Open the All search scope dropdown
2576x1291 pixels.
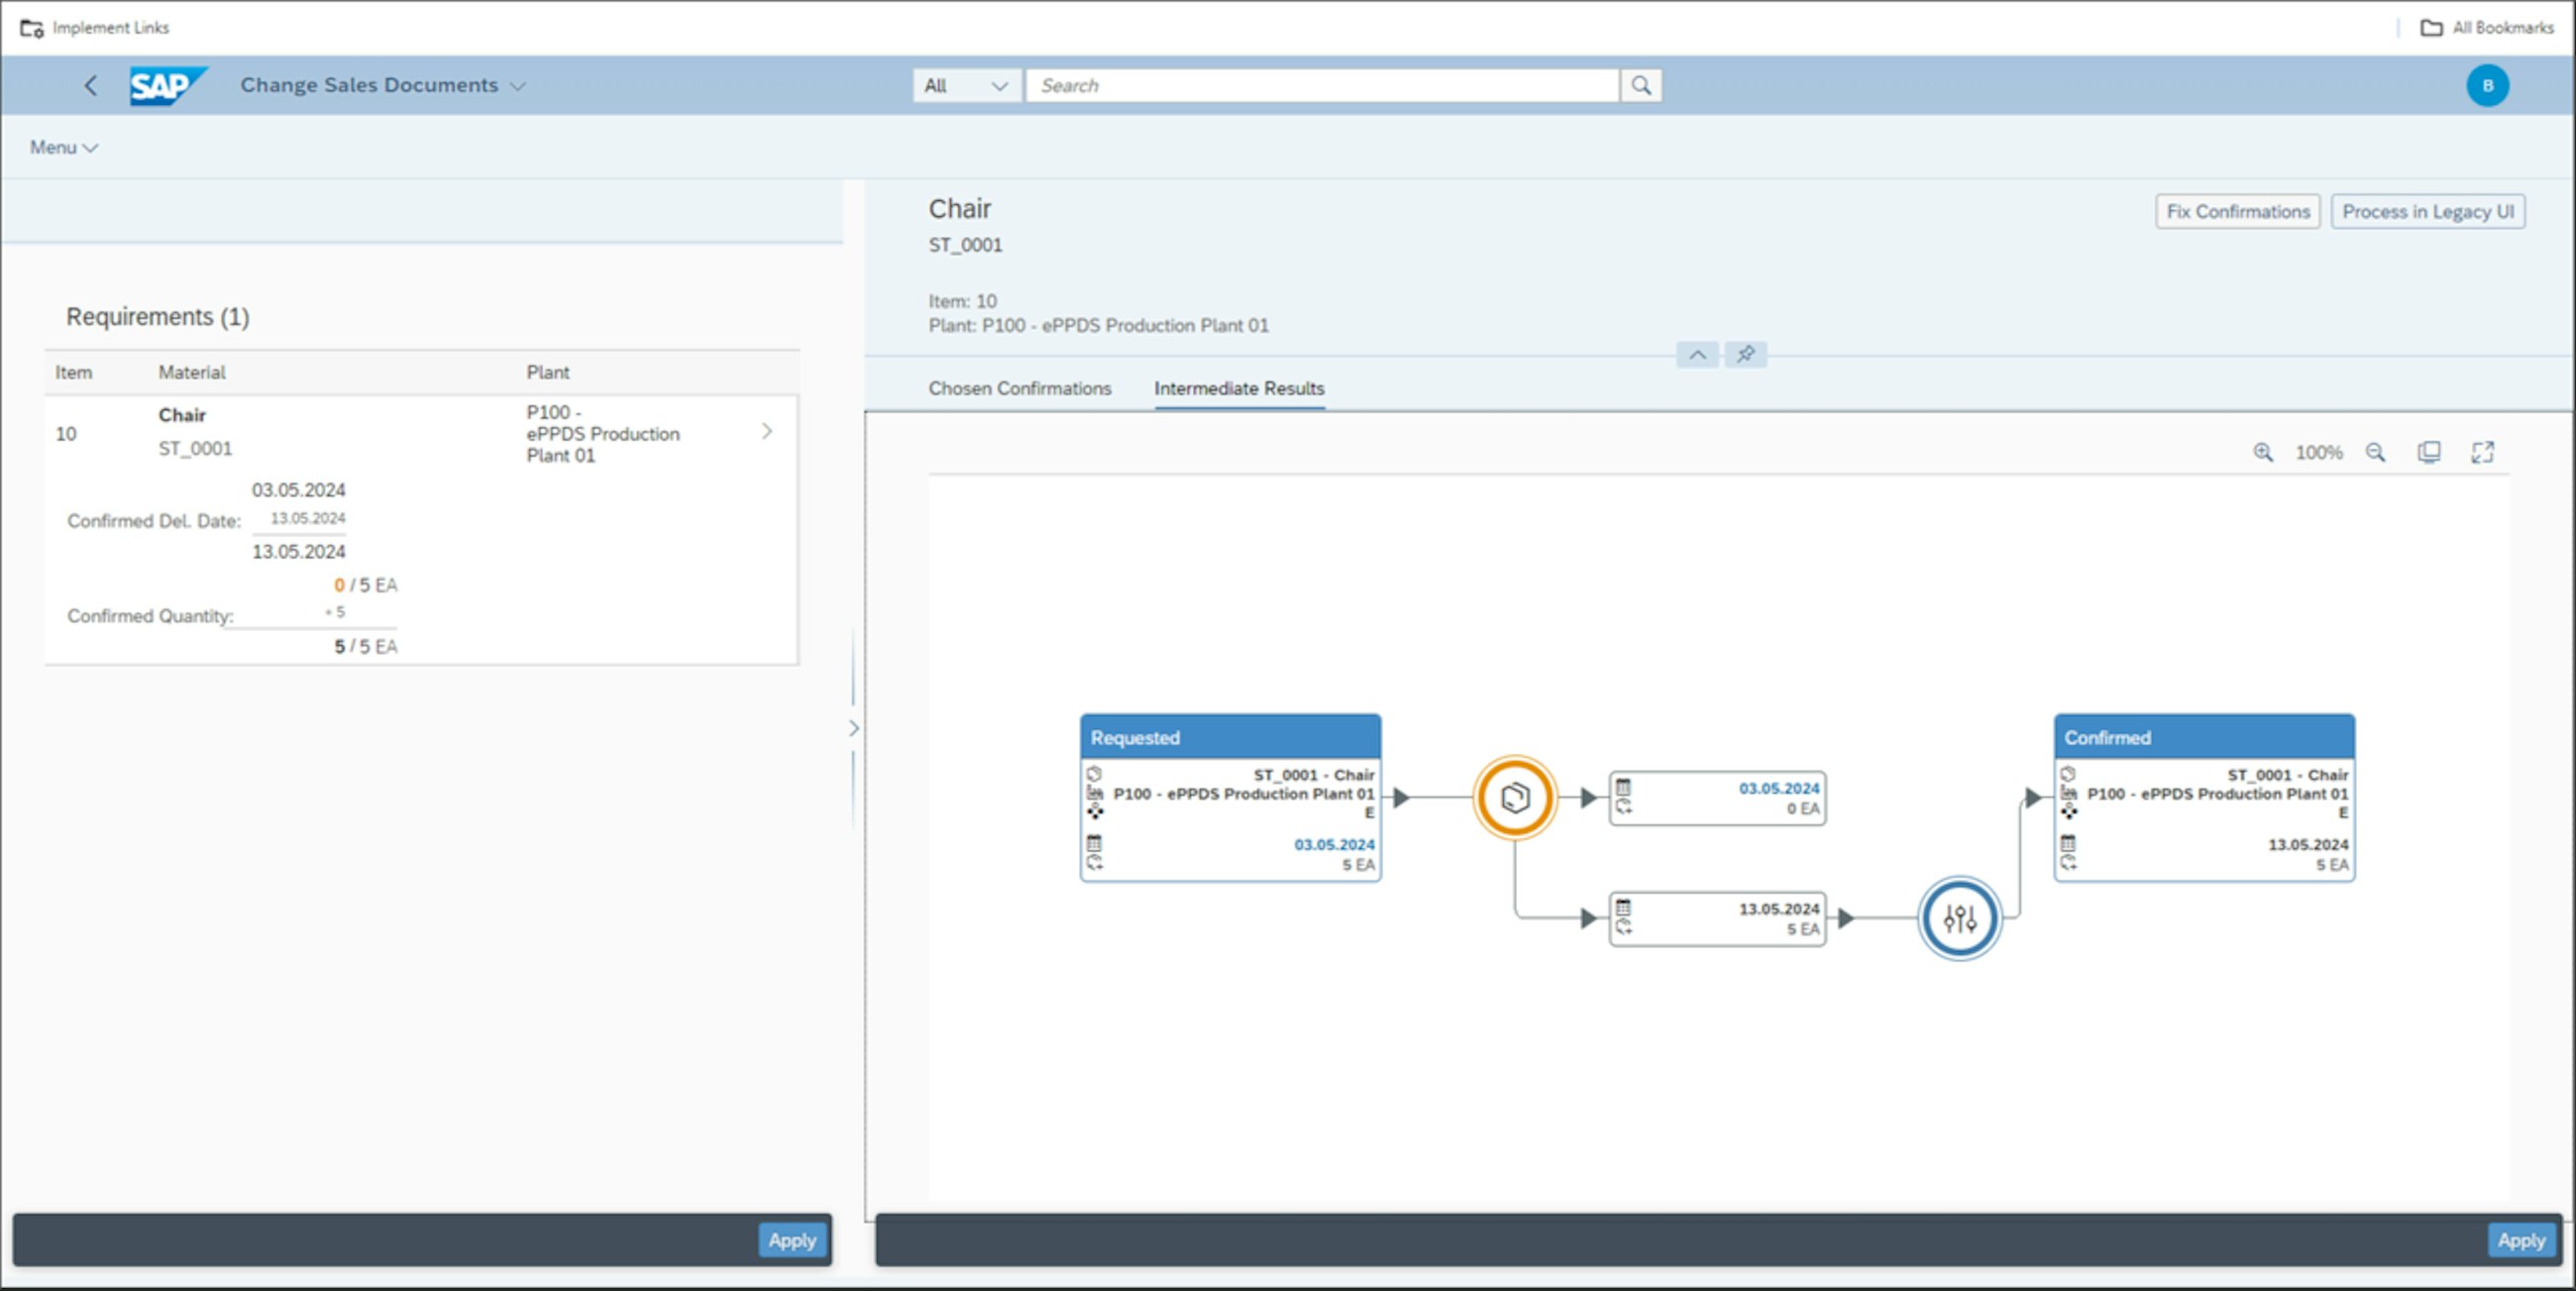966,85
